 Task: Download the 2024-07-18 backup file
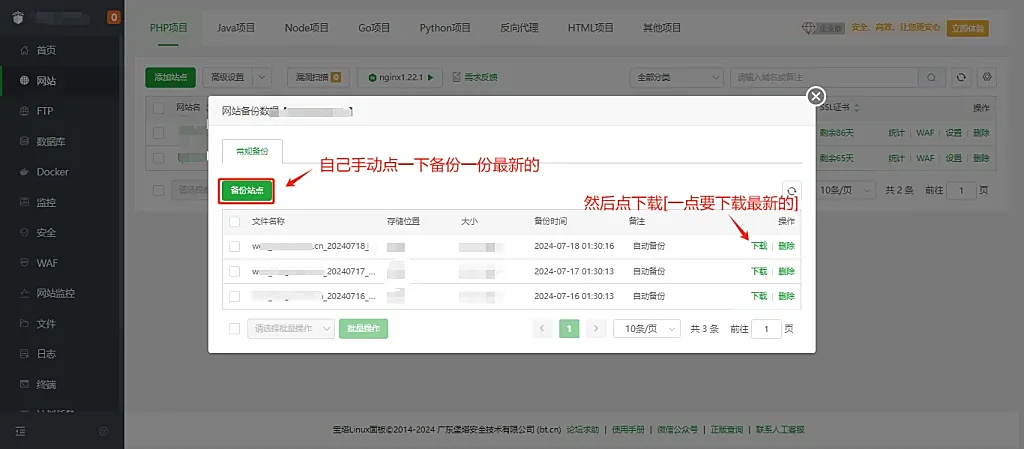point(759,245)
